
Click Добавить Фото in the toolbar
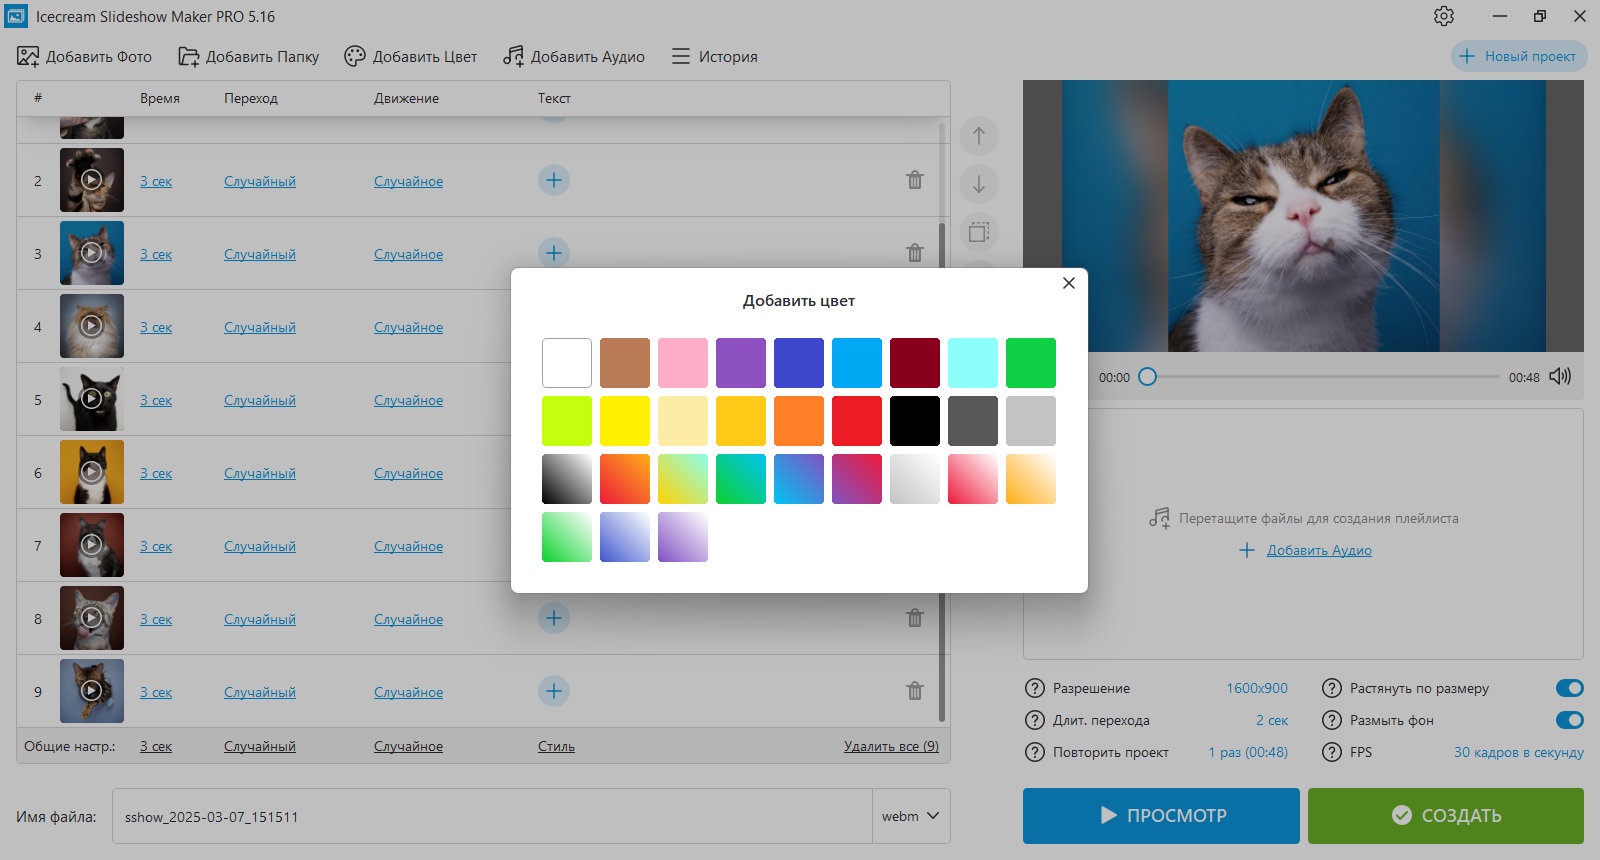pyautogui.click(x=85, y=56)
